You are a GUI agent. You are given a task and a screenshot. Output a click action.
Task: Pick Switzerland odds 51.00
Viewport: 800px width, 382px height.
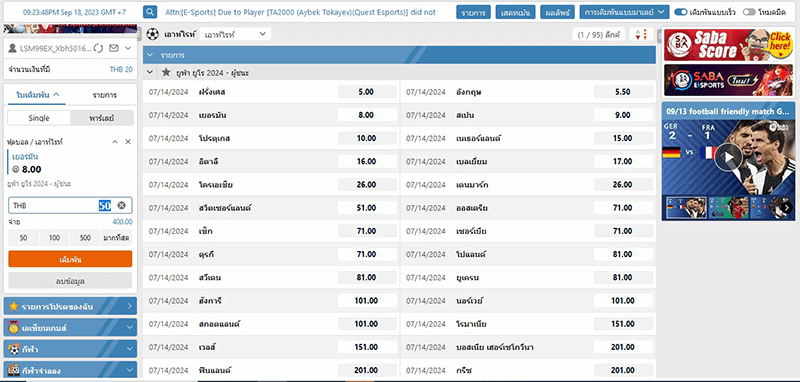(x=366, y=208)
